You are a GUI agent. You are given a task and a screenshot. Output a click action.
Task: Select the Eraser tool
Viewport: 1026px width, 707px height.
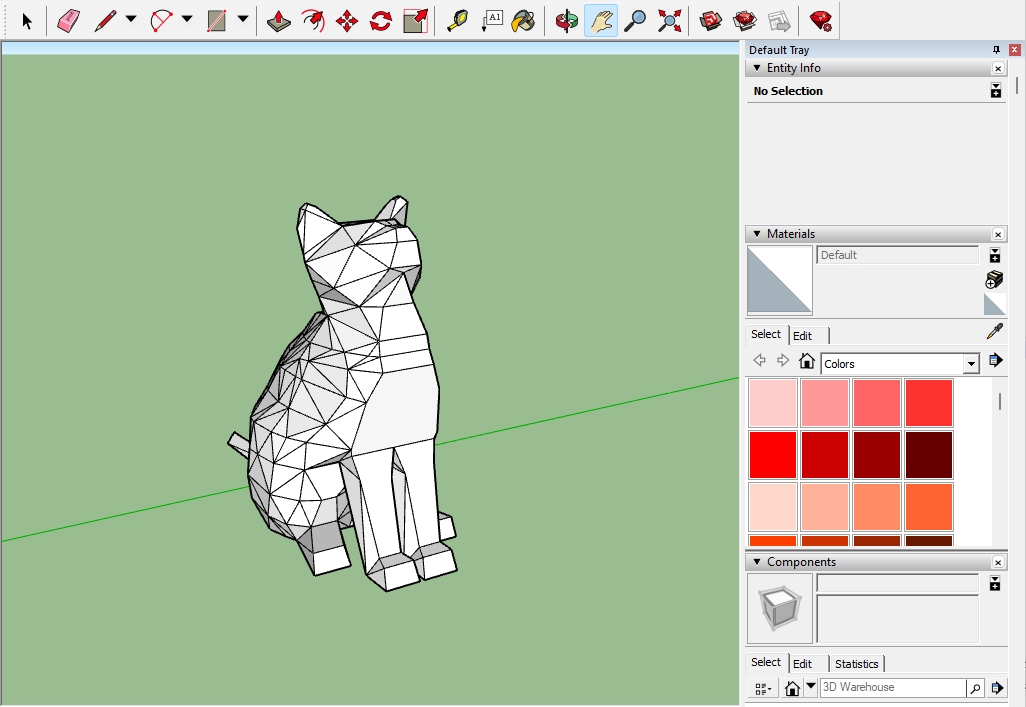tap(68, 19)
